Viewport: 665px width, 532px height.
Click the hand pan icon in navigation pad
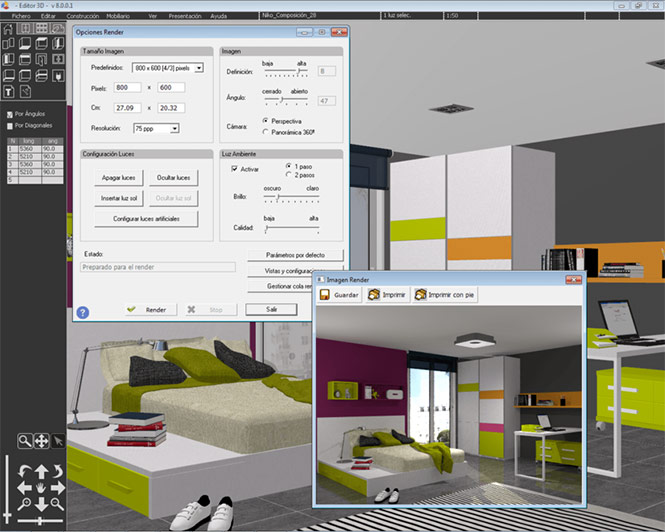point(41,489)
